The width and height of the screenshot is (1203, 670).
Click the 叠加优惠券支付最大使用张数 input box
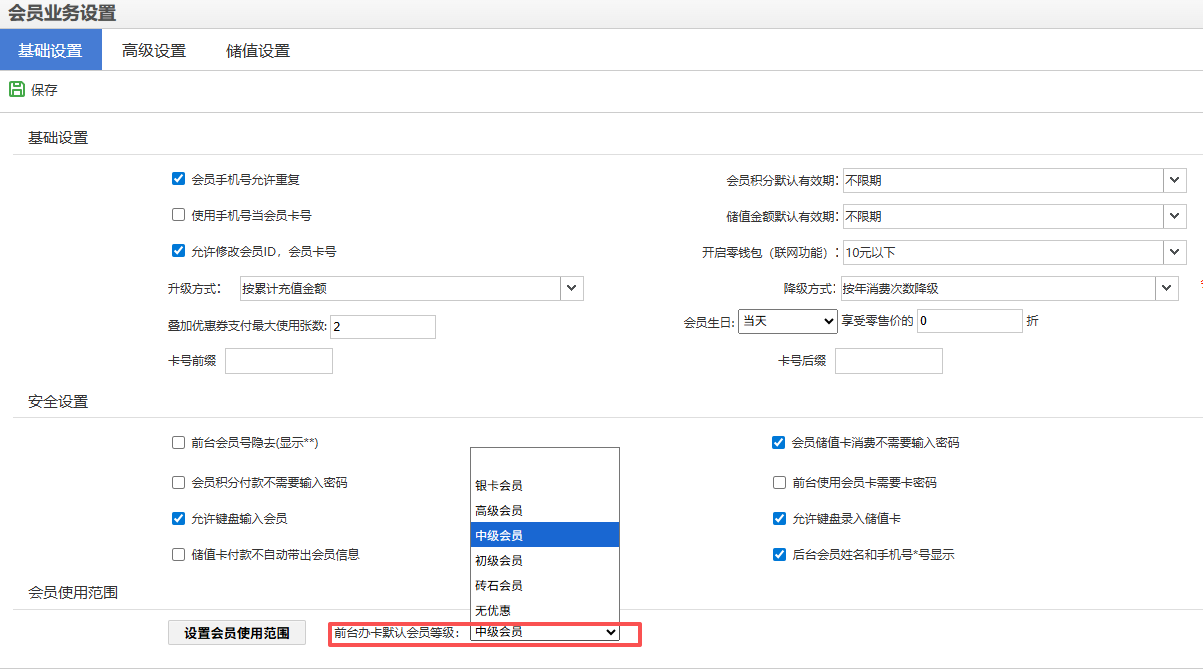click(x=383, y=327)
